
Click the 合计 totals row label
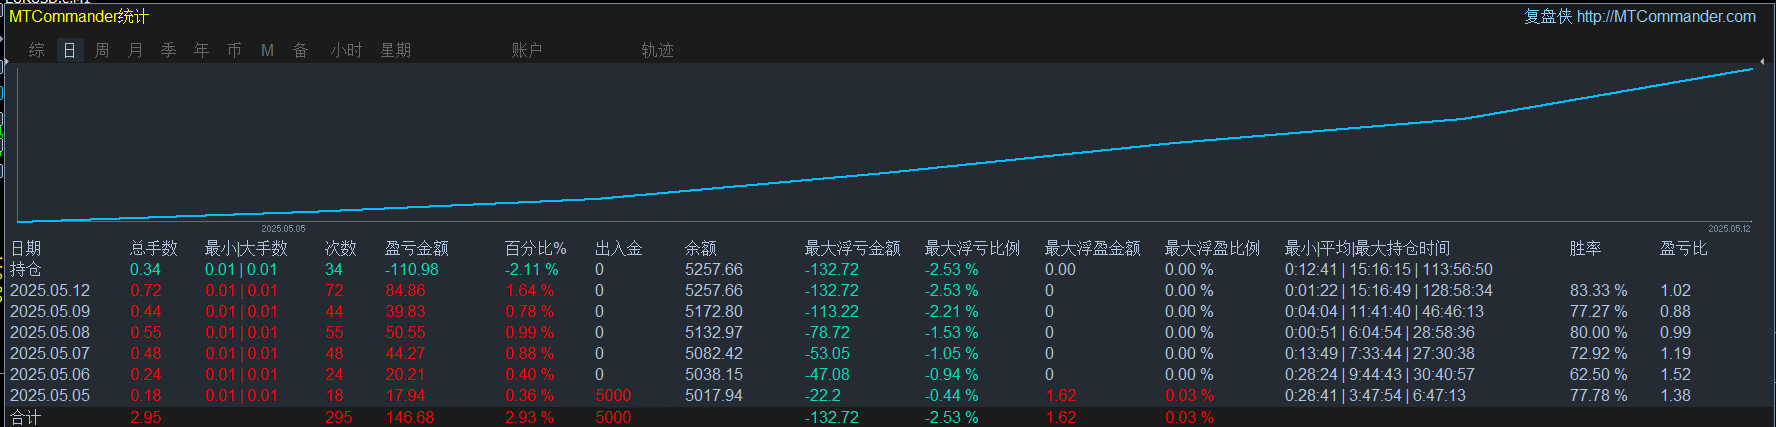[x=26, y=417]
